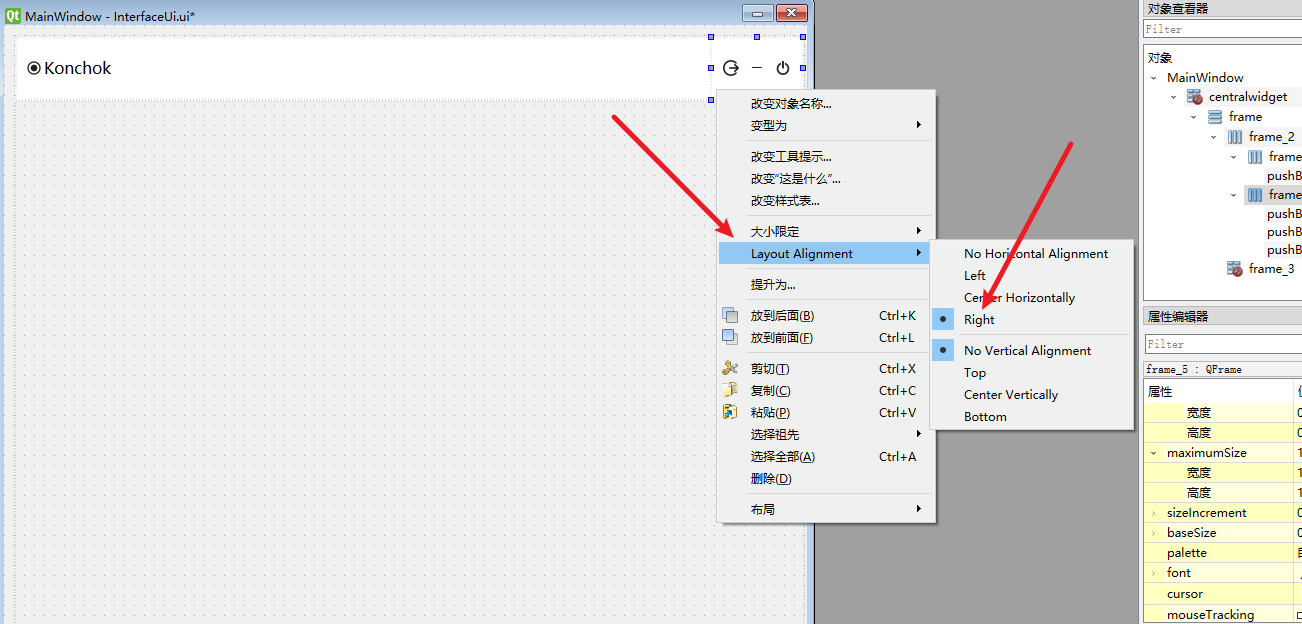Select the Bottom vertical alignment option
The width and height of the screenshot is (1302, 624).
[985, 416]
